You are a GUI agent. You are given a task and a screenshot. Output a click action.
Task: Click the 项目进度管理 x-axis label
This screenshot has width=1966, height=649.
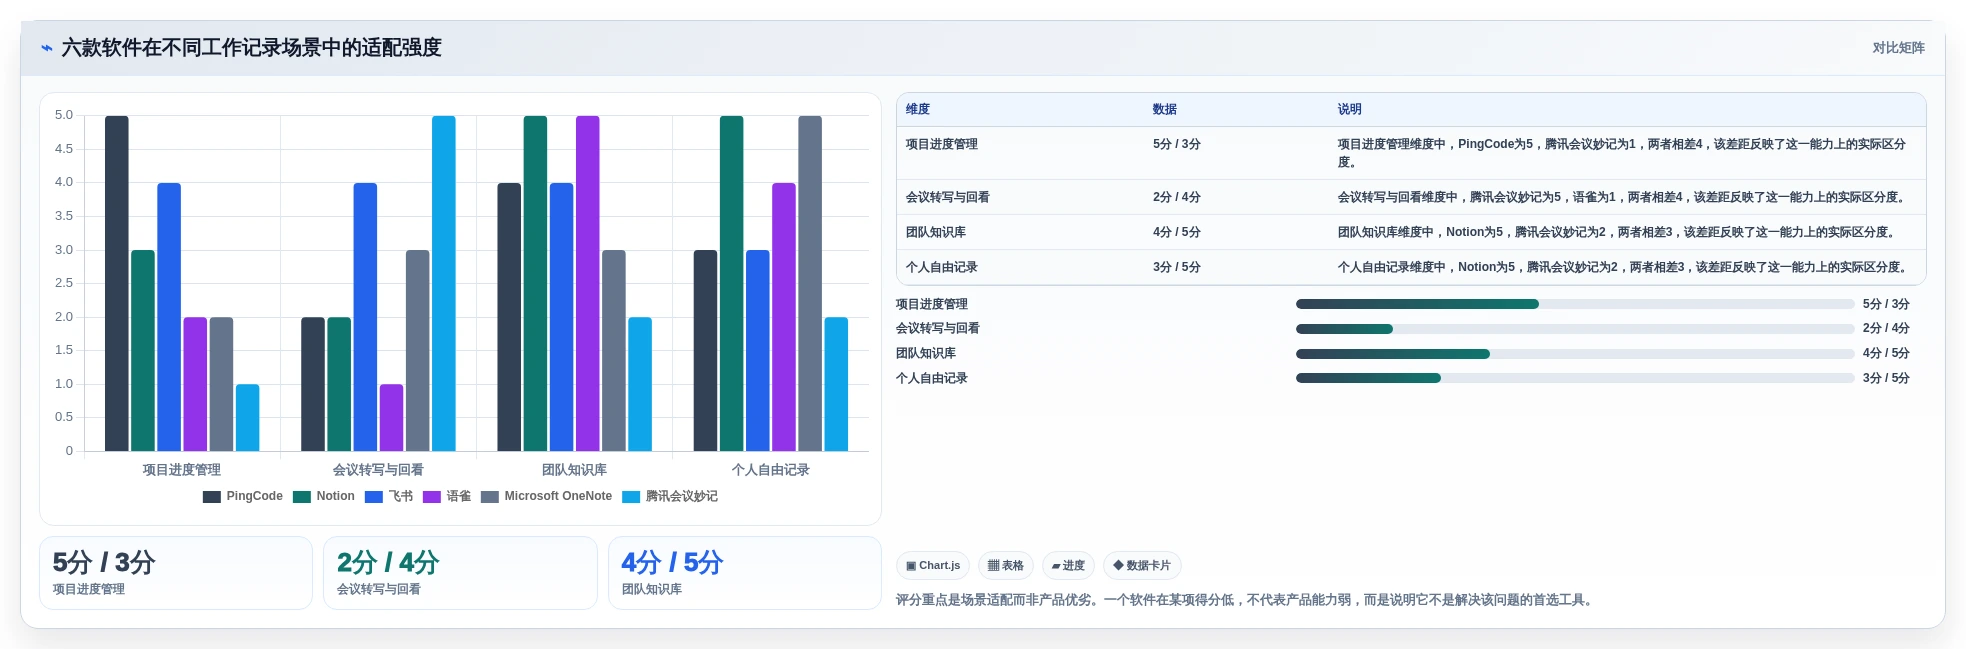[182, 470]
